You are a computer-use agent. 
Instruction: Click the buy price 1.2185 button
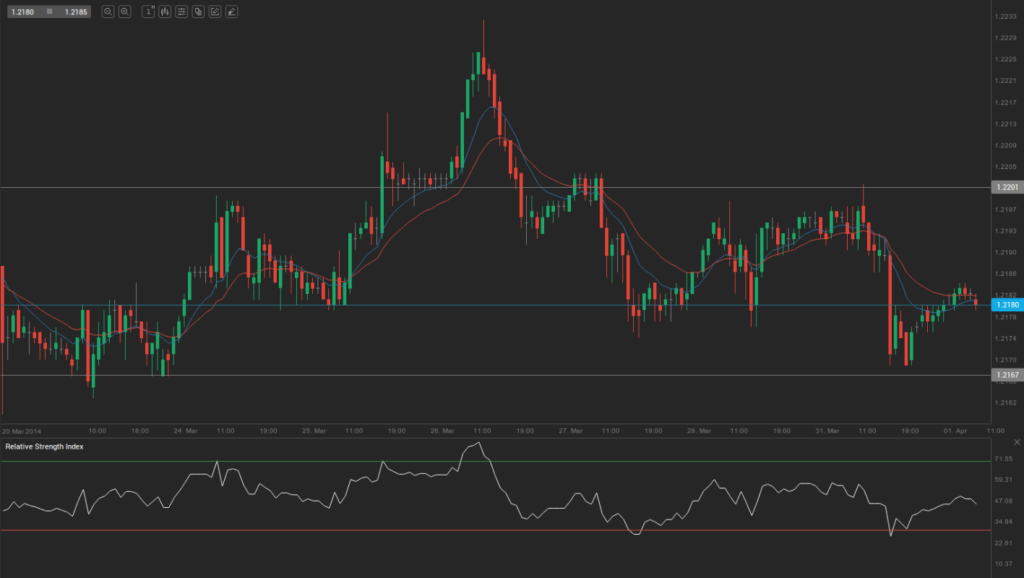point(78,12)
